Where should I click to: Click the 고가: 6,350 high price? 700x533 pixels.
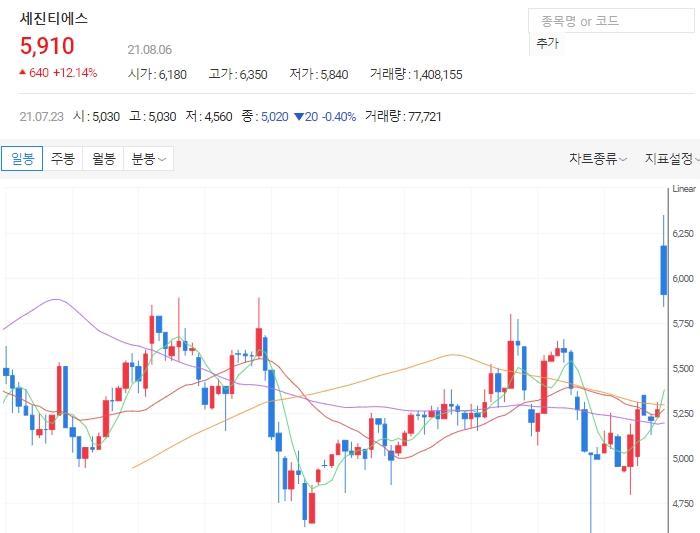pyautogui.click(x=238, y=74)
